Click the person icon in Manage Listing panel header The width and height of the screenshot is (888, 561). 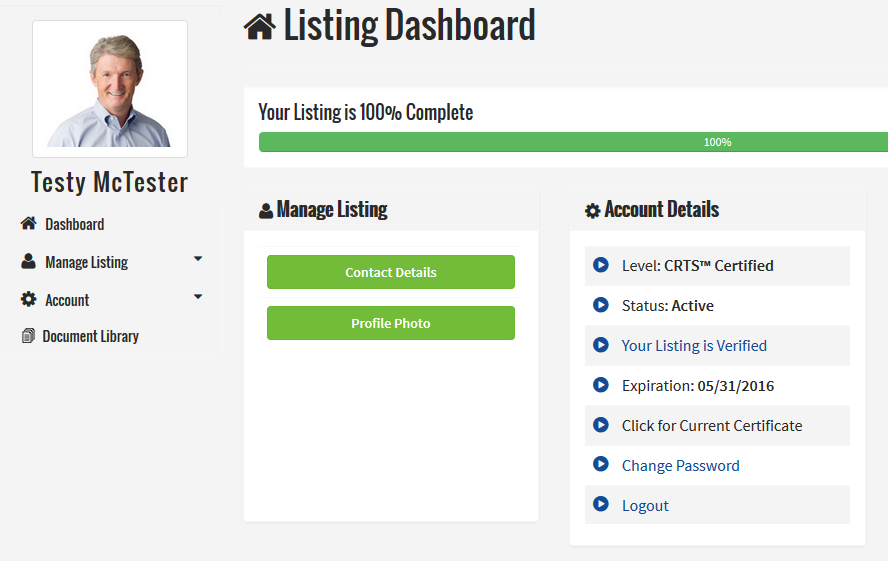(266, 211)
